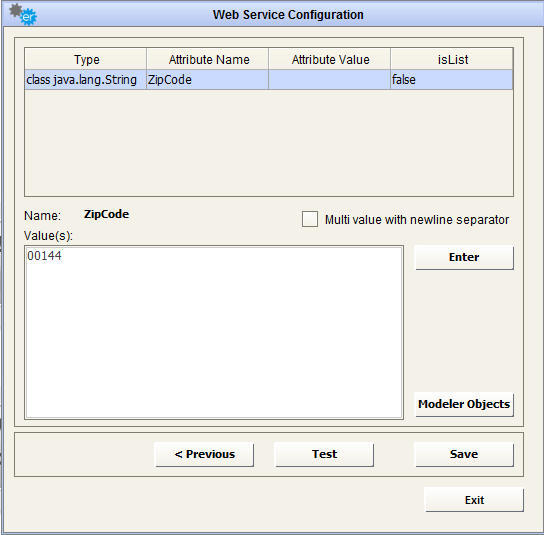Go back with the Previous button

pos(204,454)
